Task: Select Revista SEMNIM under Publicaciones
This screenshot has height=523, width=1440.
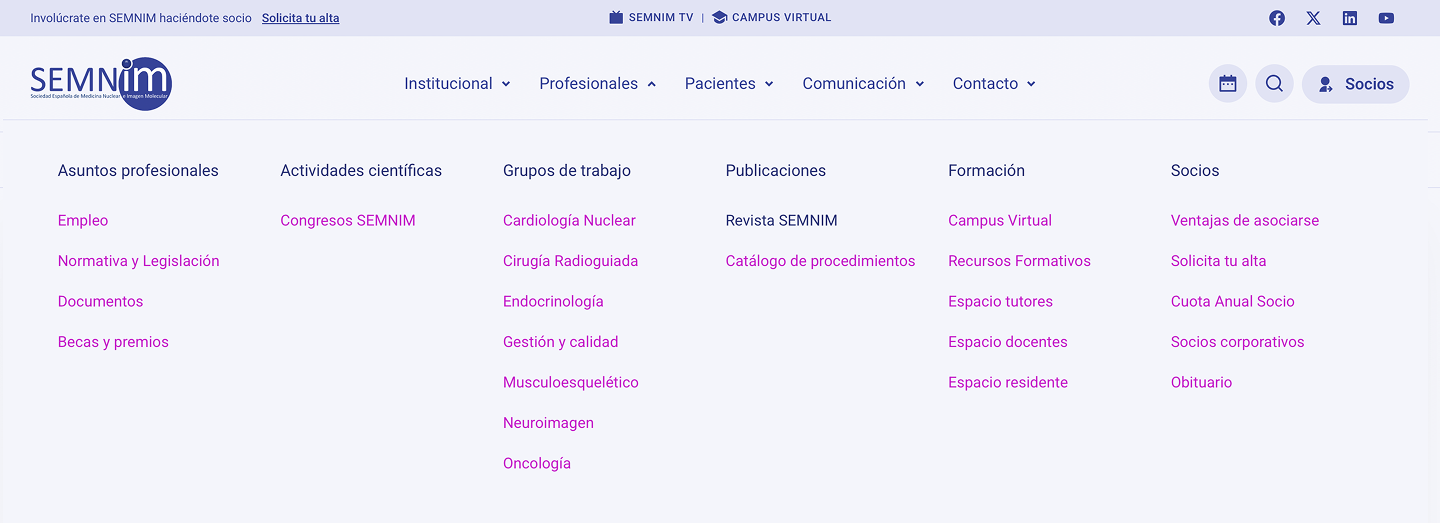Action: click(x=781, y=221)
